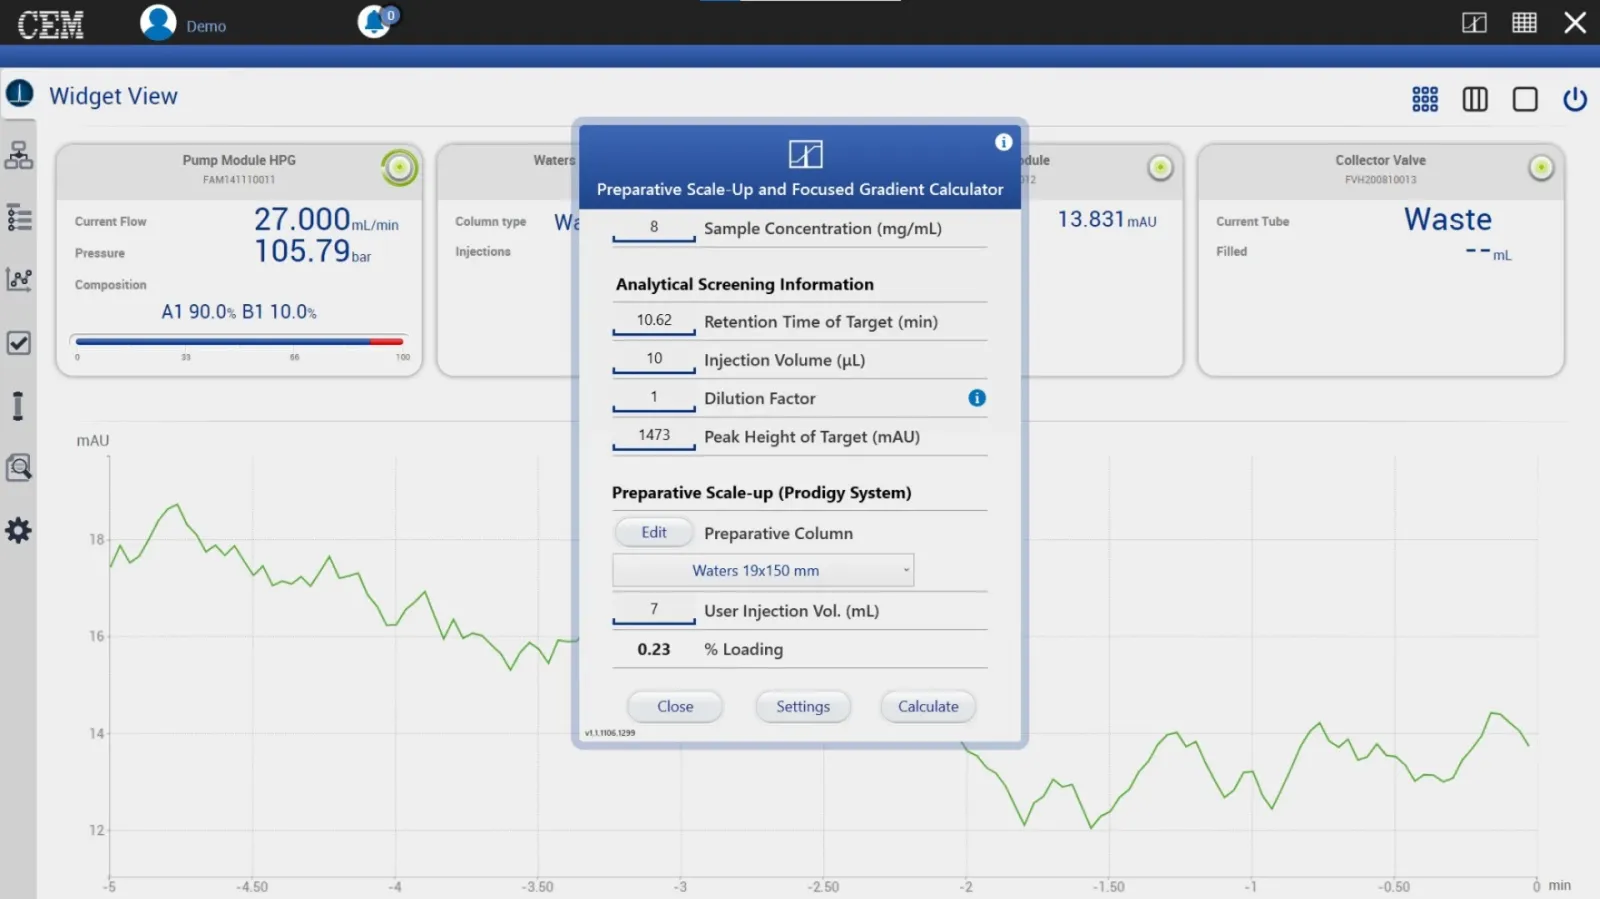Open the method list sidebar icon
The width and height of the screenshot is (1600, 899).
(x=18, y=218)
